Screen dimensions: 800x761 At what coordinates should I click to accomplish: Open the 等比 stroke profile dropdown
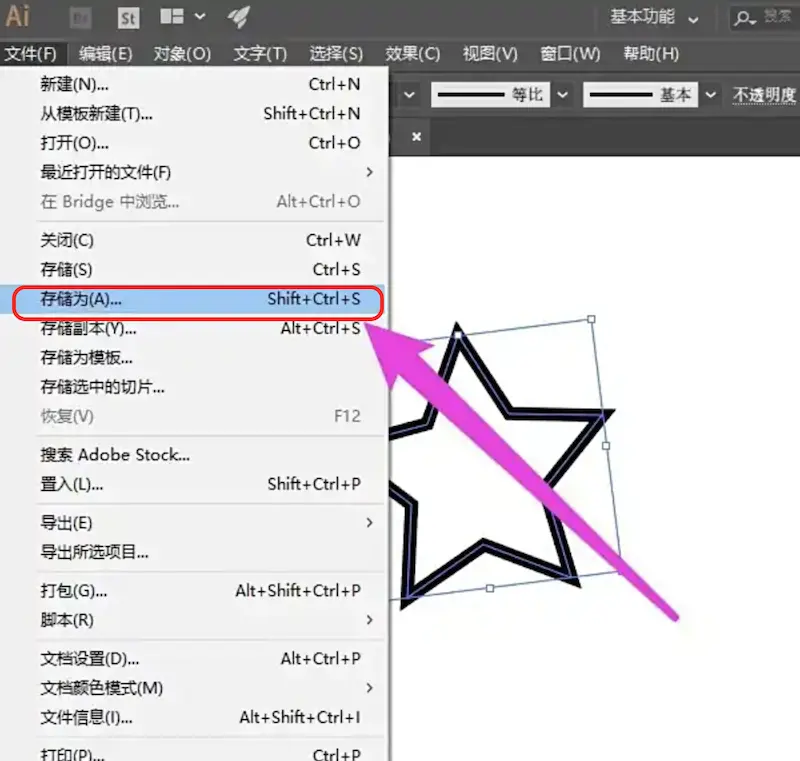[562, 95]
